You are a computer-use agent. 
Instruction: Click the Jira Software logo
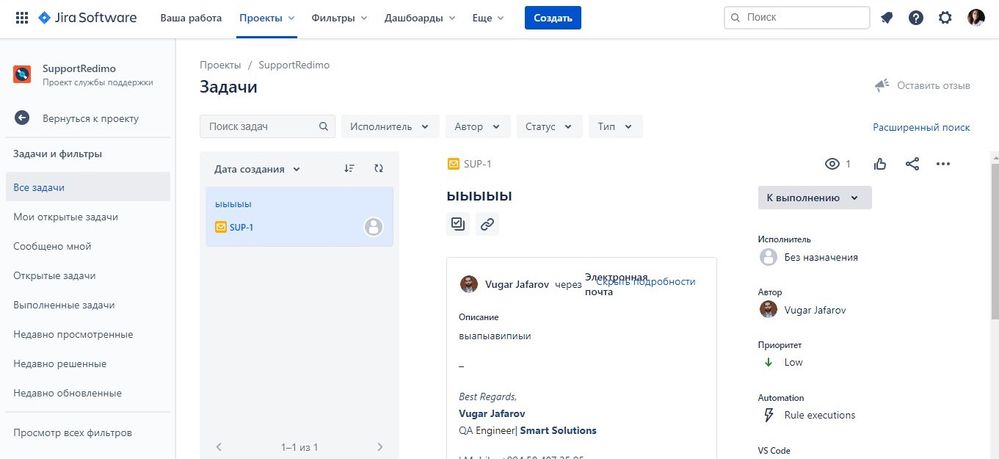(x=87, y=18)
